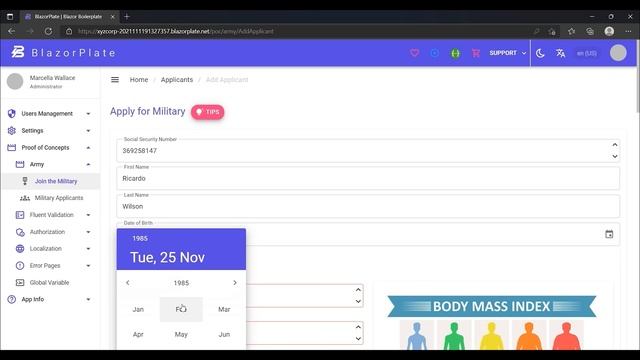
Task: Expand Users Management menu
Action: click(x=88, y=114)
